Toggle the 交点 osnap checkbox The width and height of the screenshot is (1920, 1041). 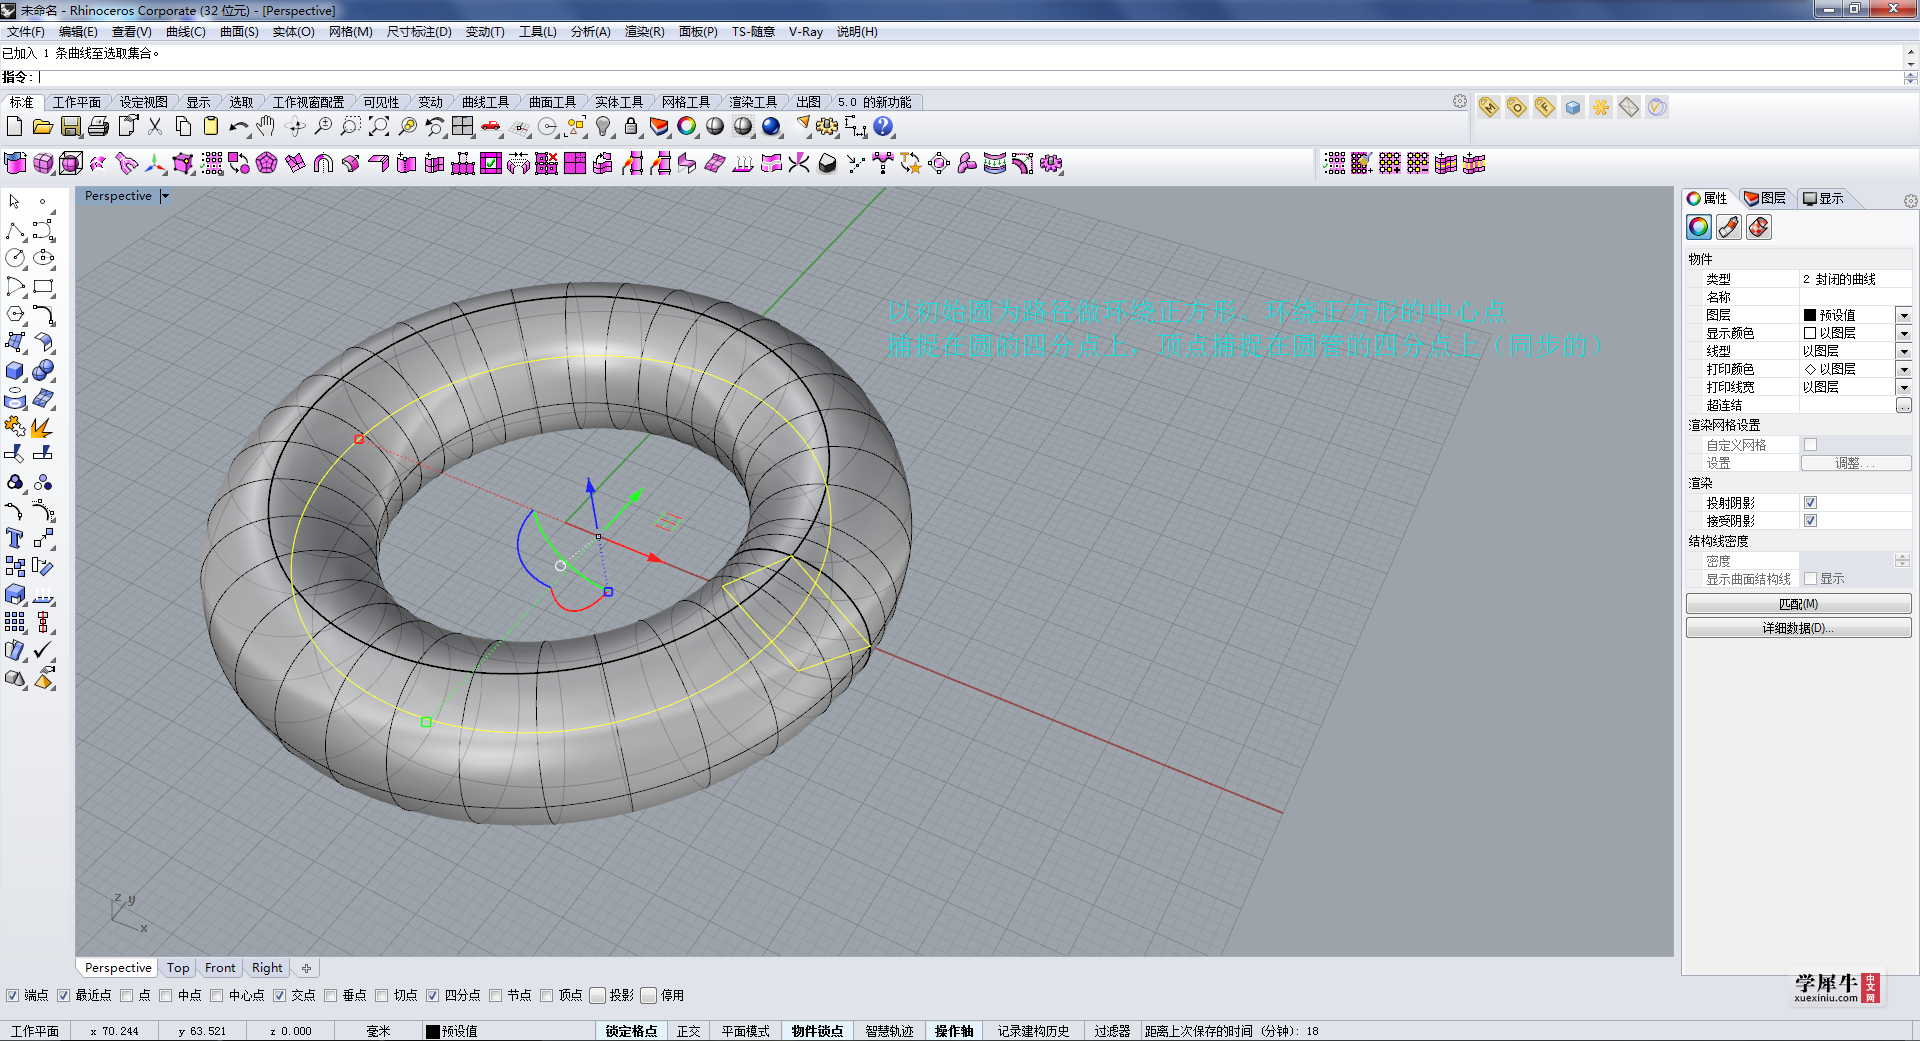point(279,995)
